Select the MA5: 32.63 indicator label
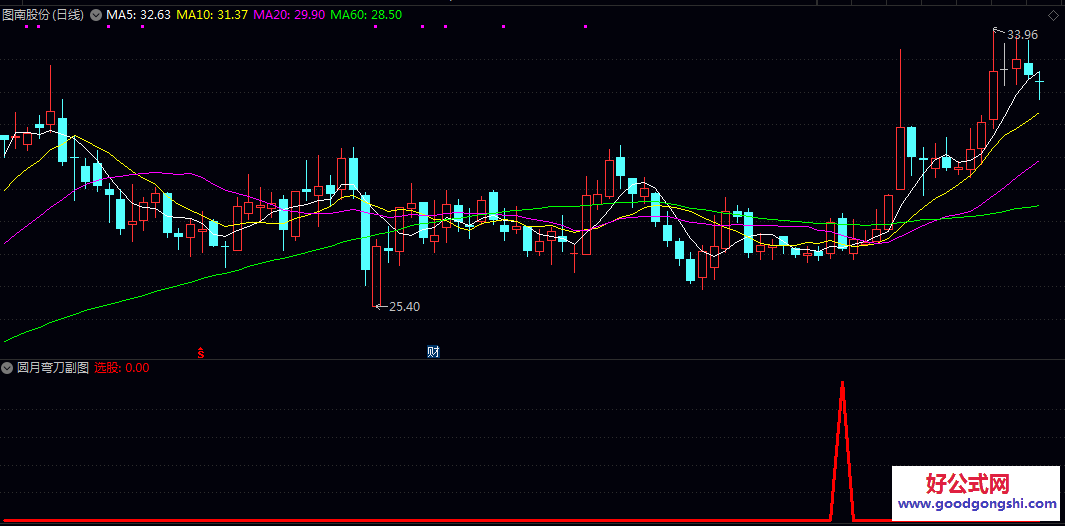 click(138, 14)
